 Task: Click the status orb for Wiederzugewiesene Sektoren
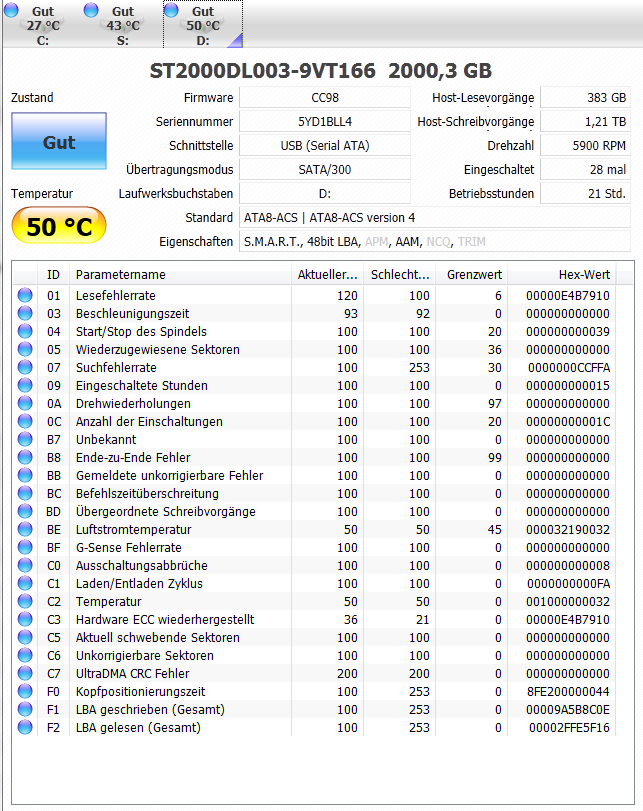(x=25, y=349)
